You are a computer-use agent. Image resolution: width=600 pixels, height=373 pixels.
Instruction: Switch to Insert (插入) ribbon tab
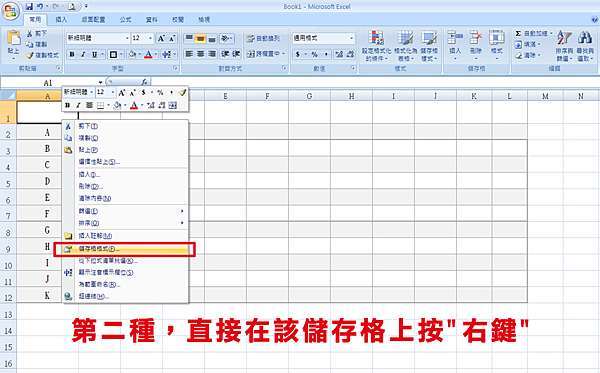pos(61,19)
